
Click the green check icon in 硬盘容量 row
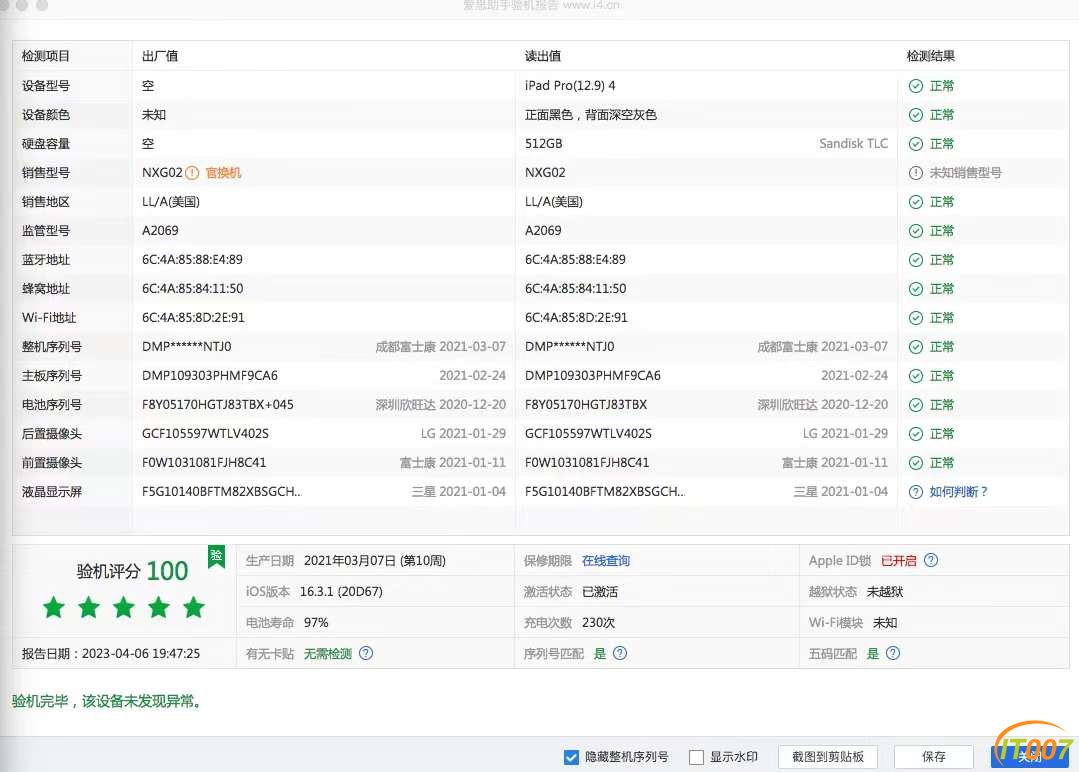[916, 144]
